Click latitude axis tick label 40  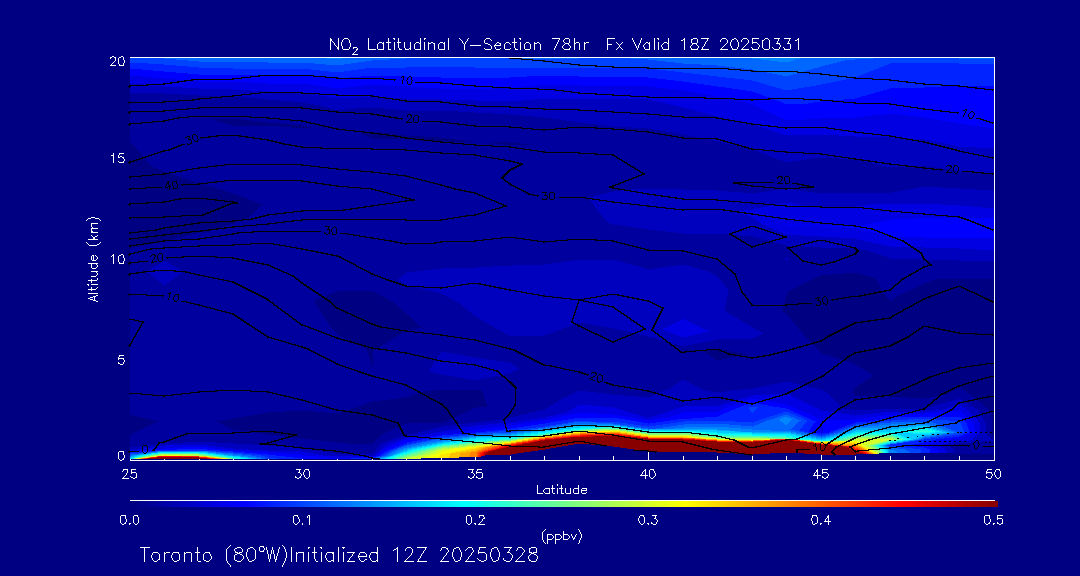648,474
